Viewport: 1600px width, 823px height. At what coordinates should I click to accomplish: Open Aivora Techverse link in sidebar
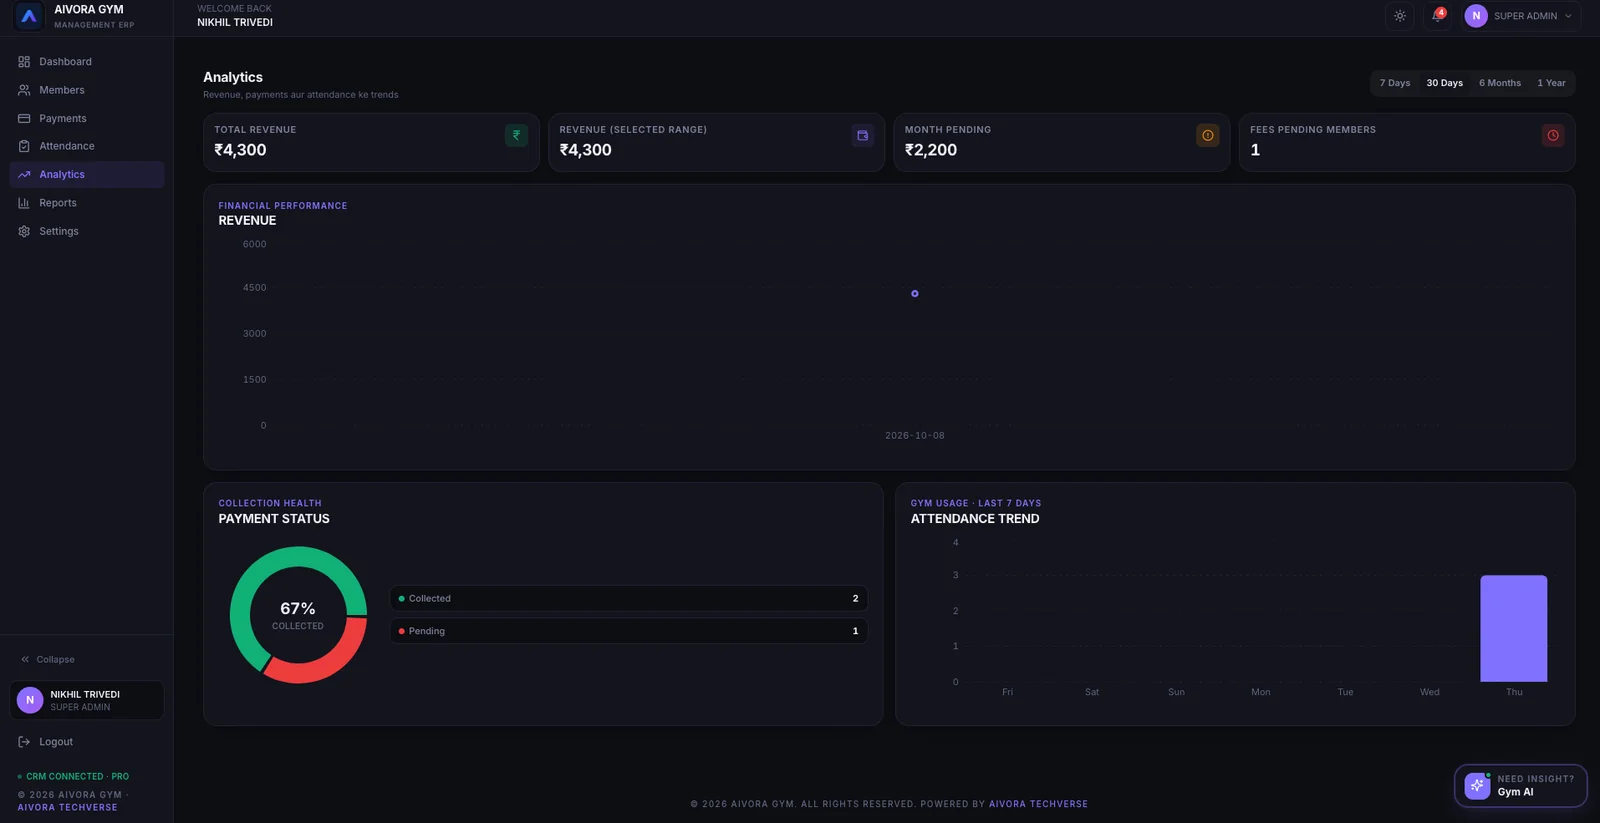[67, 808]
